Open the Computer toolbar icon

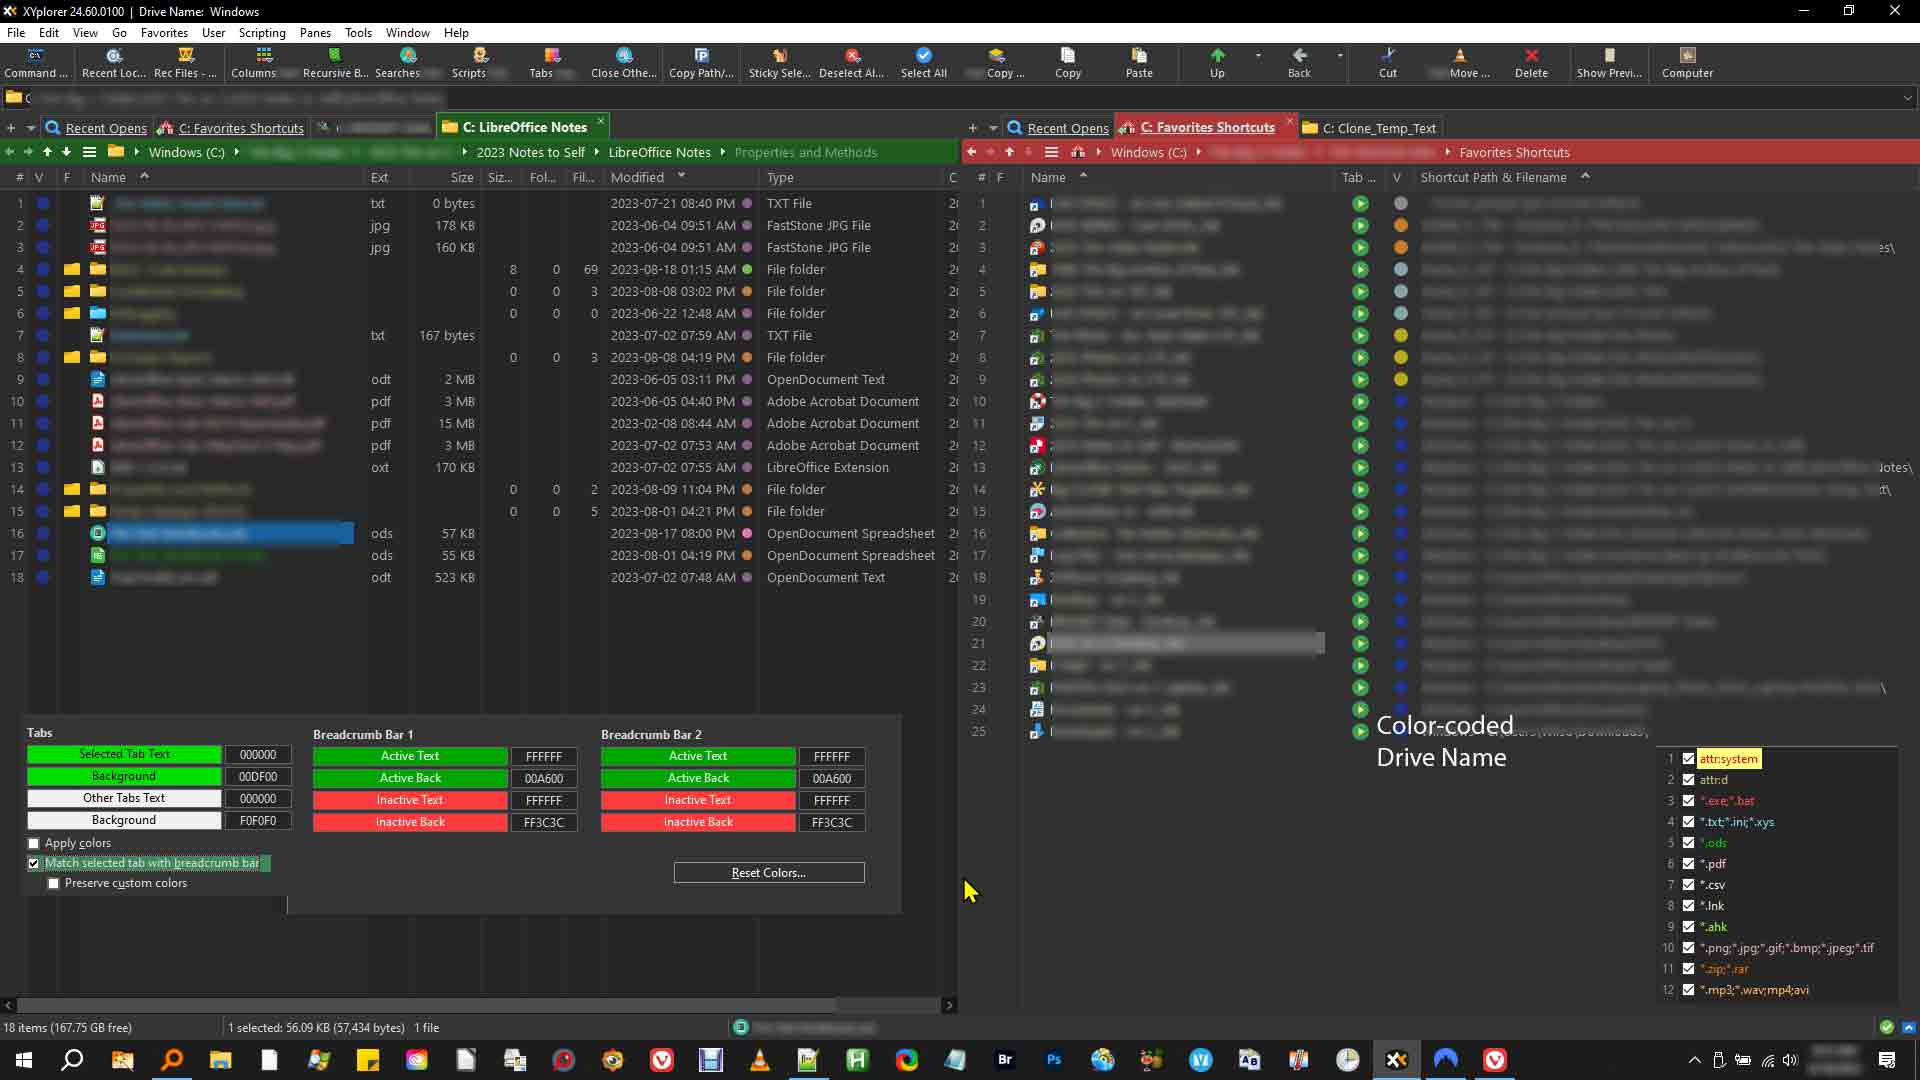coord(1687,61)
